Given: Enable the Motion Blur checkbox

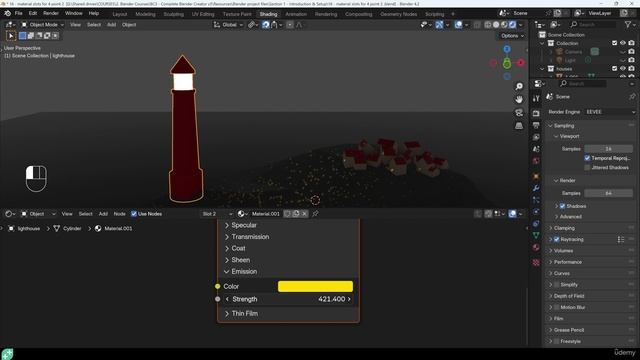Looking at the screenshot, I should (556, 307).
